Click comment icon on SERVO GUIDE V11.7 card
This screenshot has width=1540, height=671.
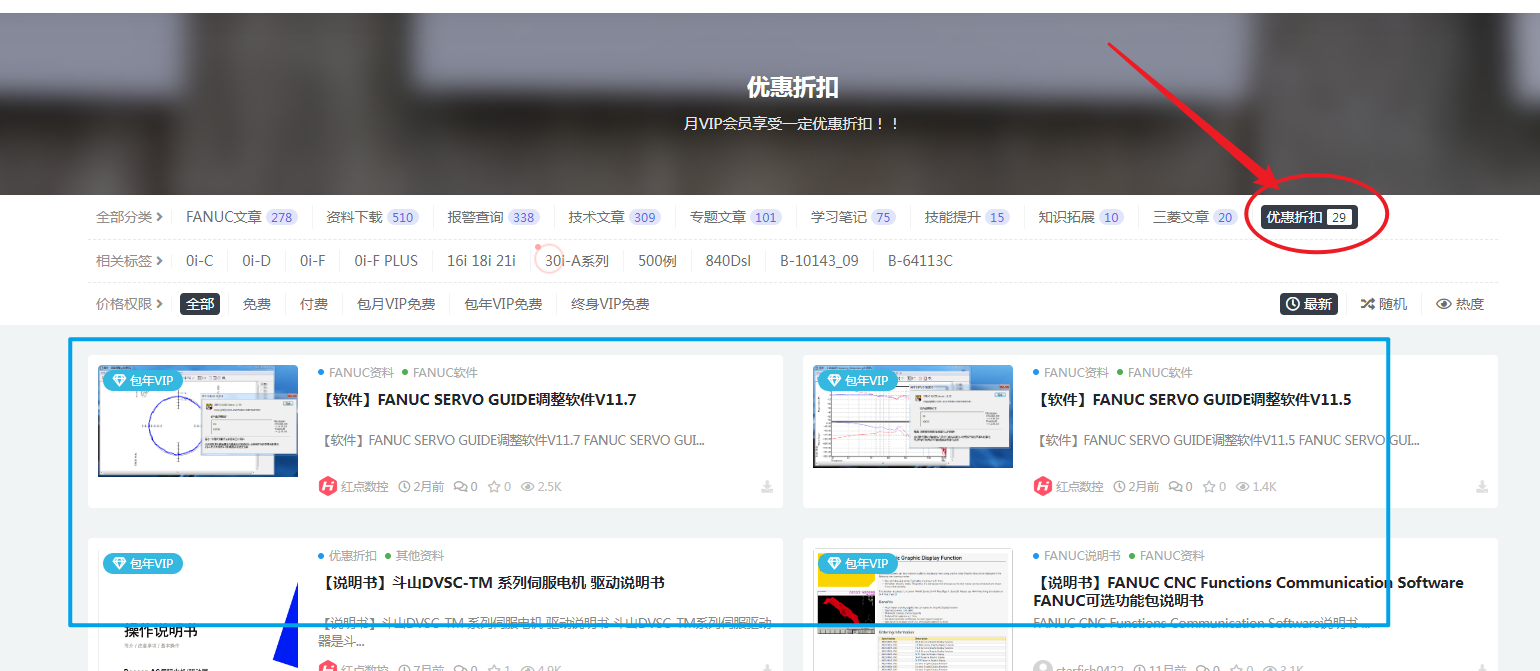[x=460, y=487]
